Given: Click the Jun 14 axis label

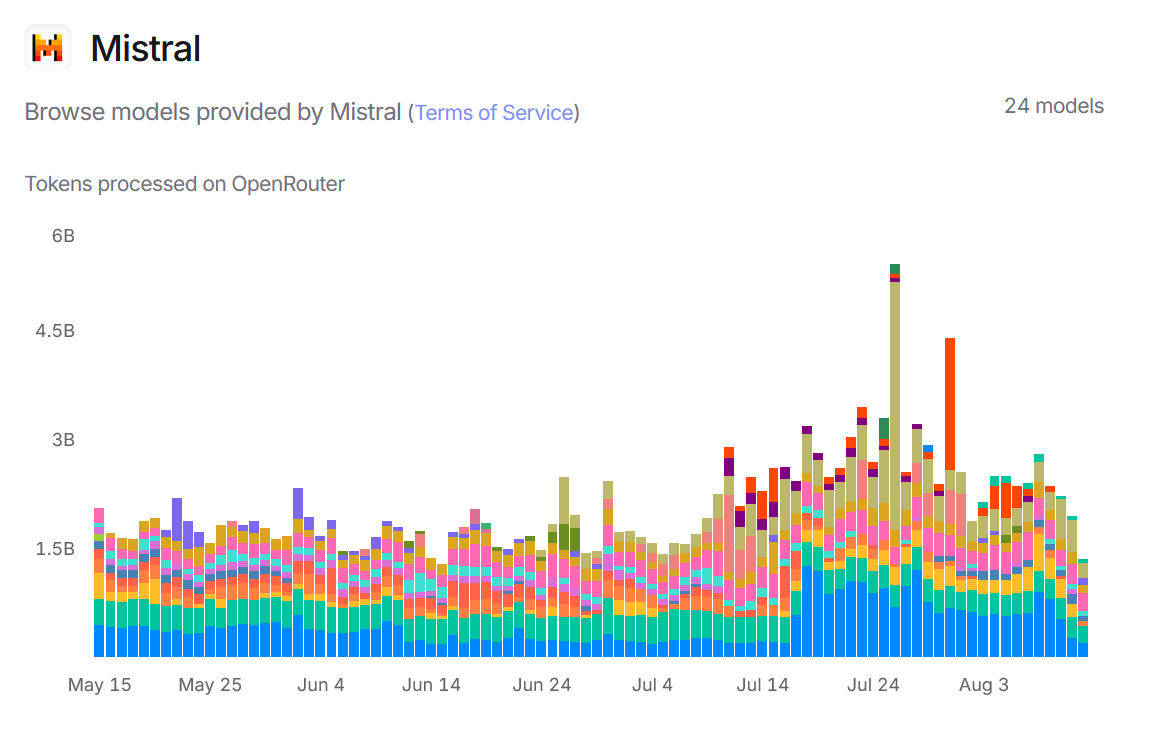Looking at the screenshot, I should tap(431, 685).
